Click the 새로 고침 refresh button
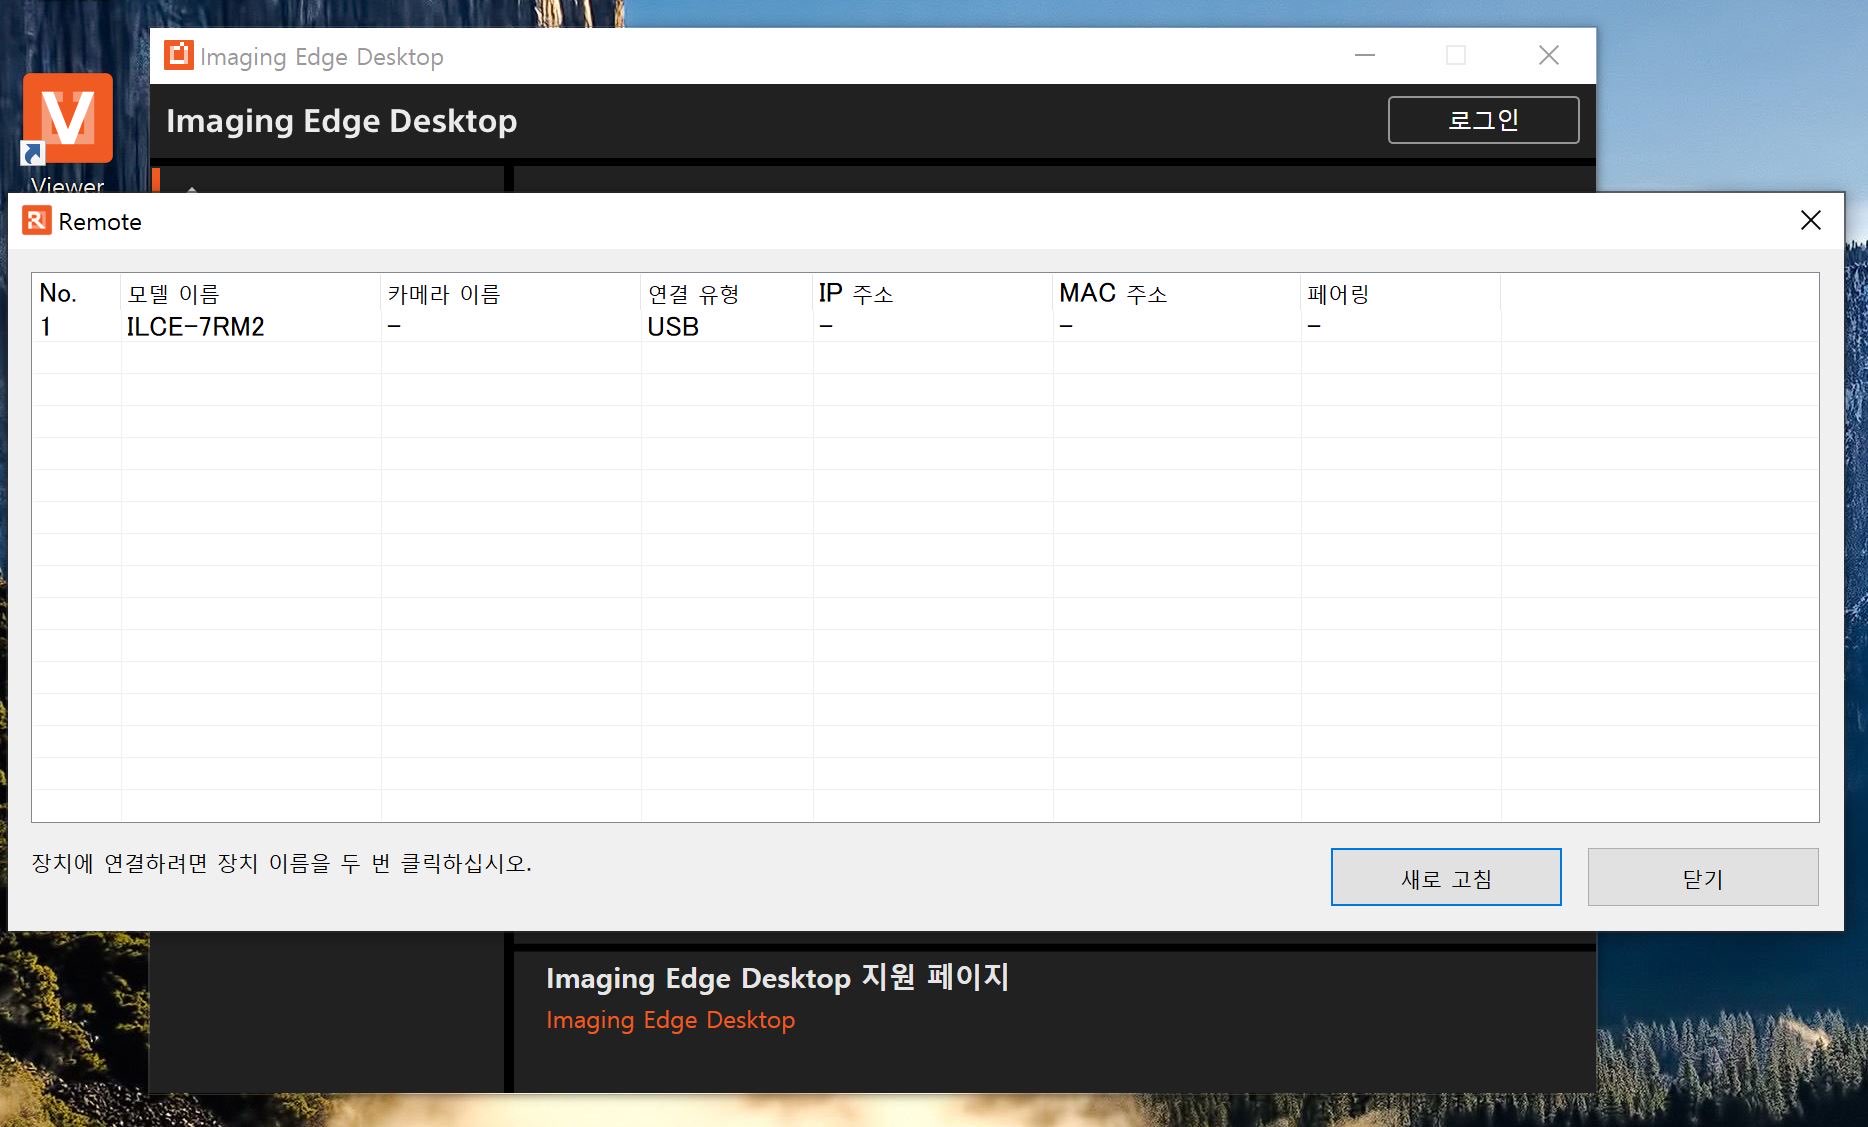 [x=1446, y=877]
